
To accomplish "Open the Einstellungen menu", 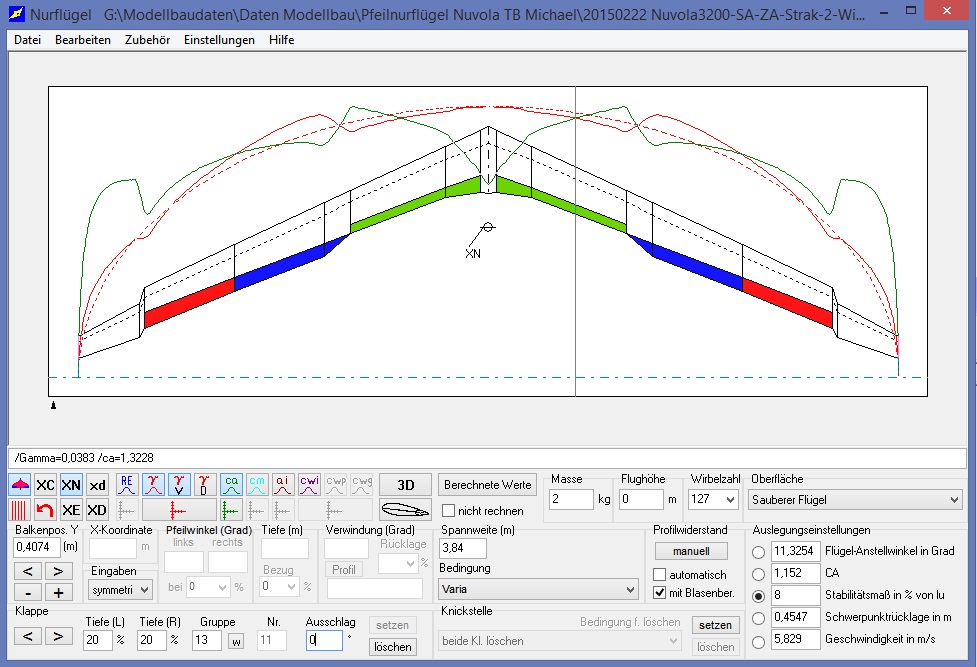I will [218, 40].
